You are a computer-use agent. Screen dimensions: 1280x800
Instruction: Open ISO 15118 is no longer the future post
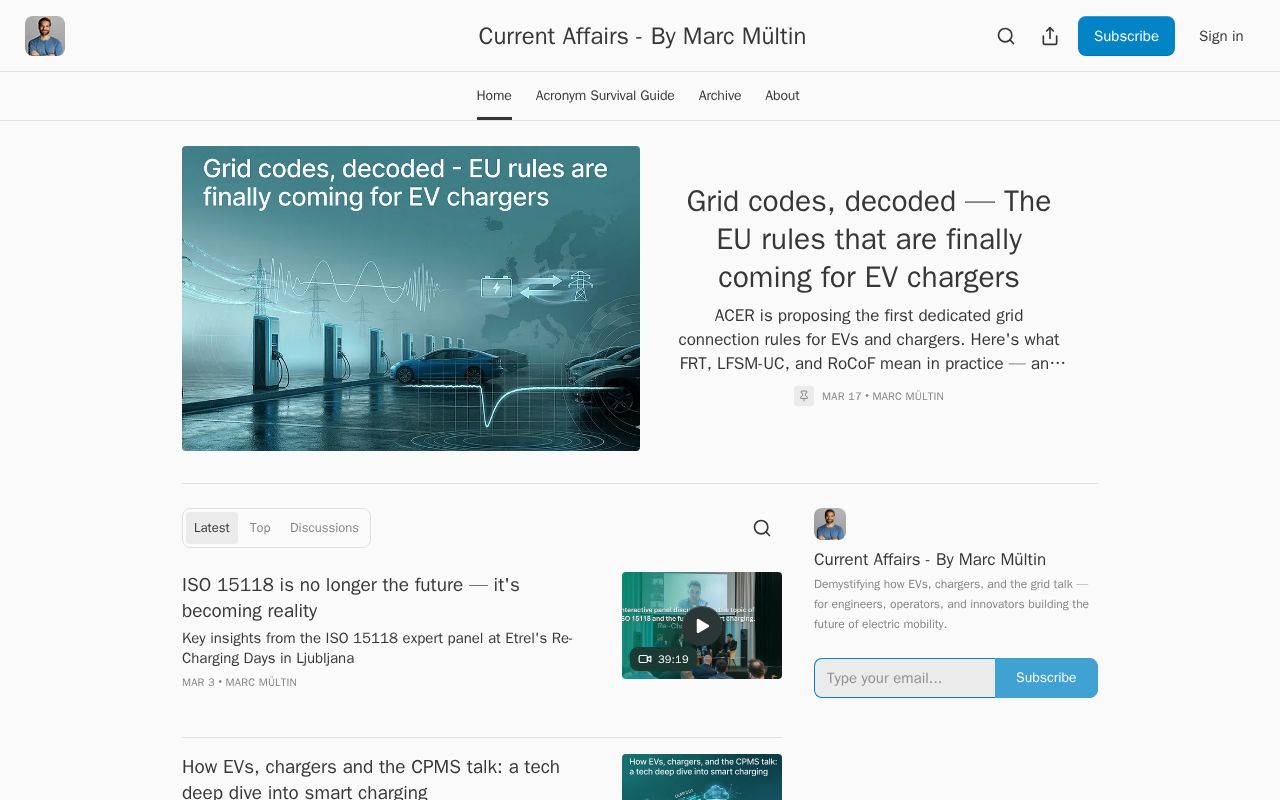tap(351, 597)
